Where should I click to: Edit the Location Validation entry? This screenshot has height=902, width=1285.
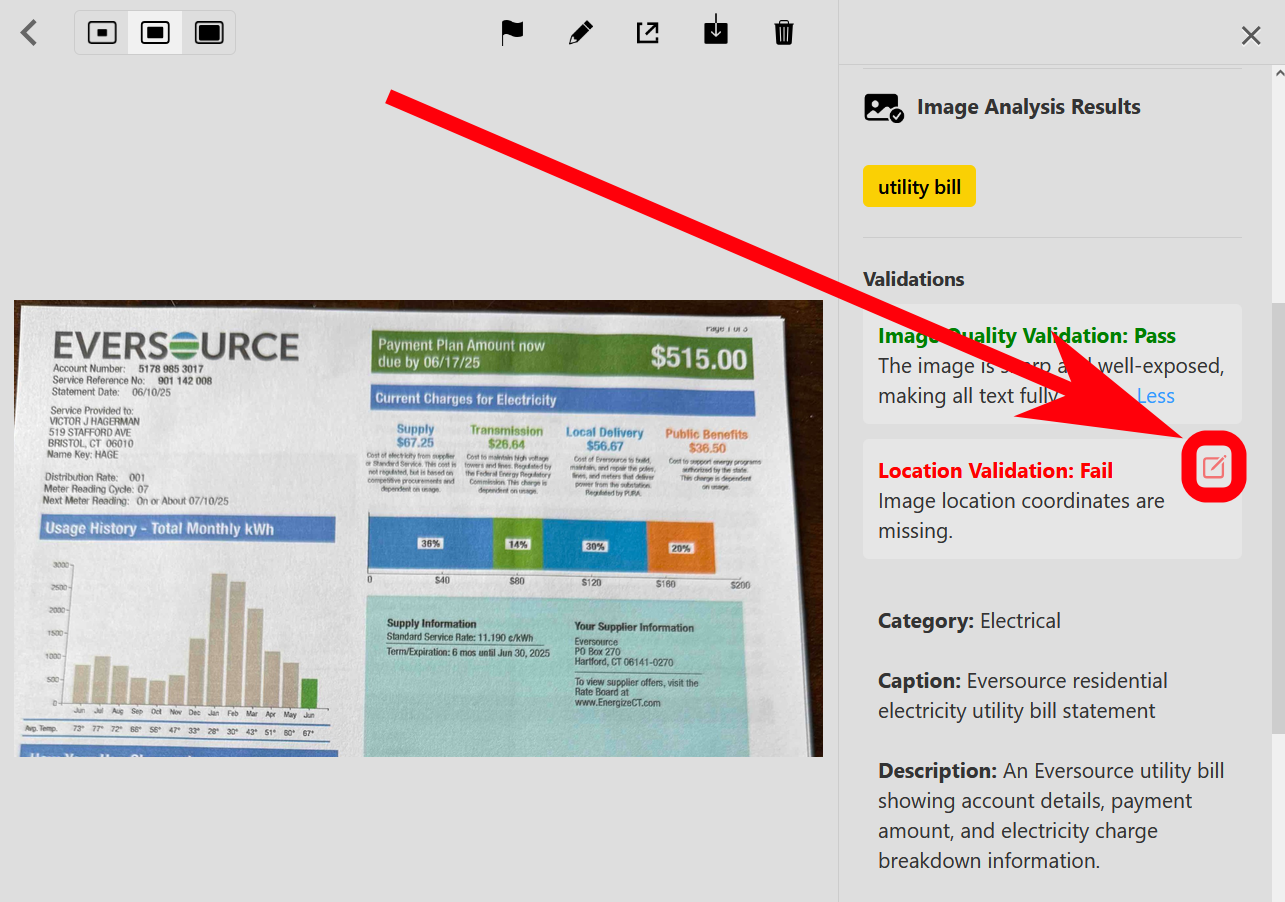click(x=1214, y=466)
